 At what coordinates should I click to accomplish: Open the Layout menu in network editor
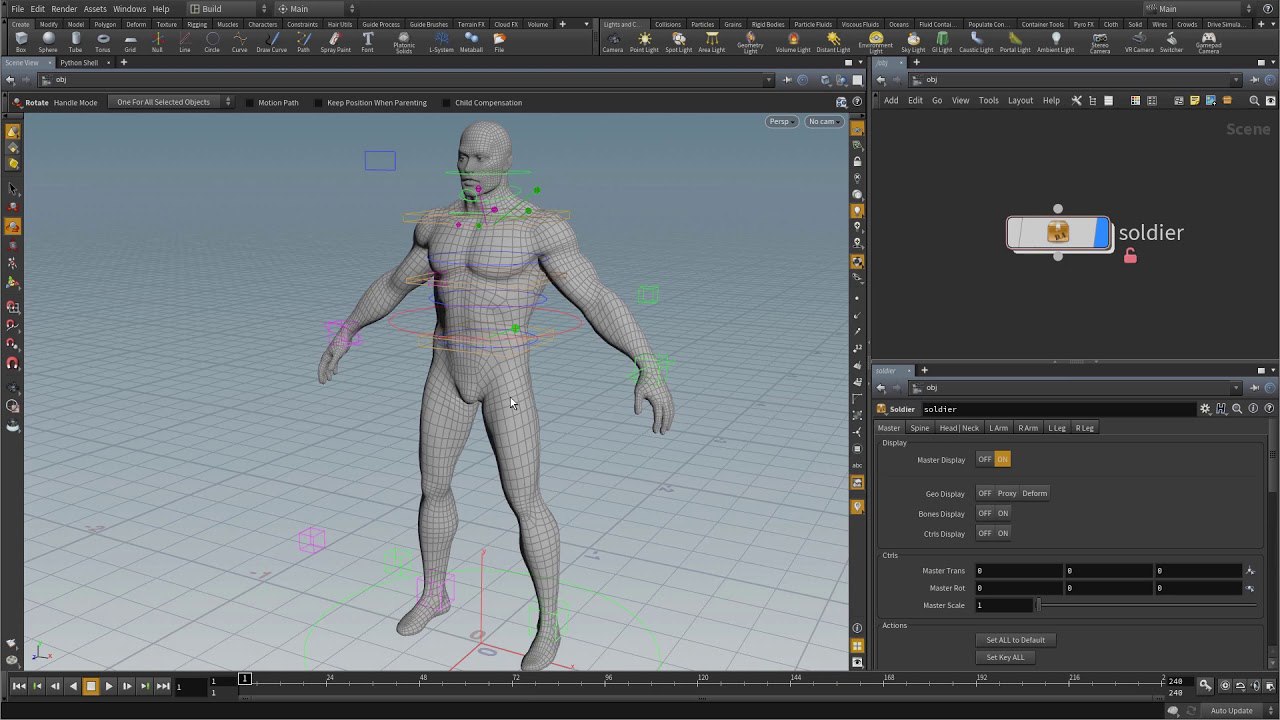coord(1020,100)
